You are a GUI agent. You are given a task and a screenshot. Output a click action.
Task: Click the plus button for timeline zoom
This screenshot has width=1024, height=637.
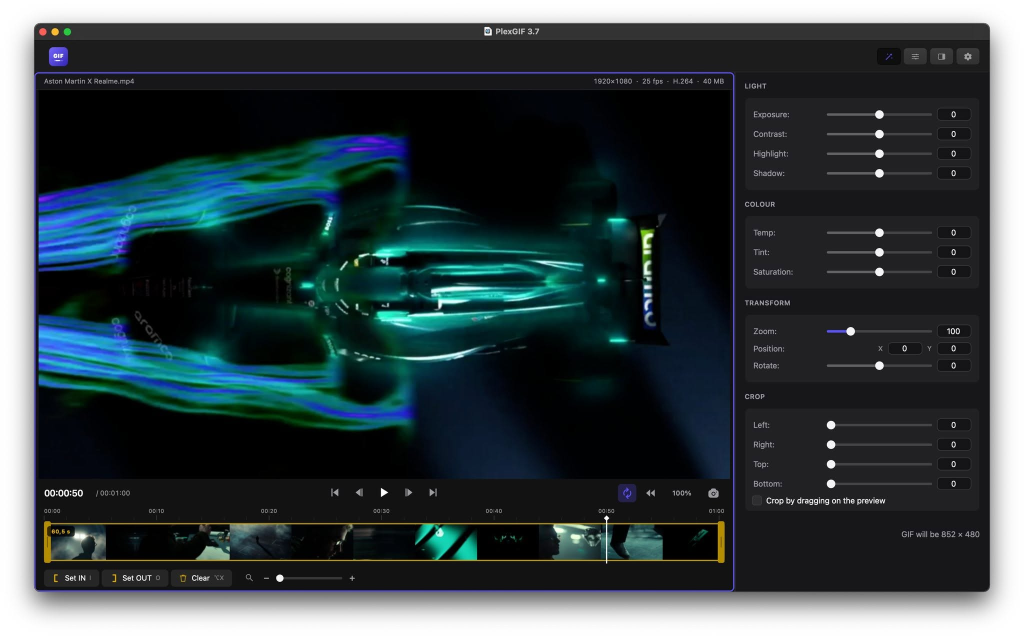click(x=352, y=578)
